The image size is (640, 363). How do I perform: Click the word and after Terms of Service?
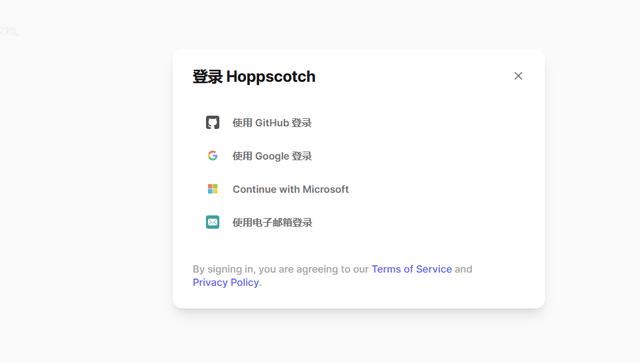point(463,269)
